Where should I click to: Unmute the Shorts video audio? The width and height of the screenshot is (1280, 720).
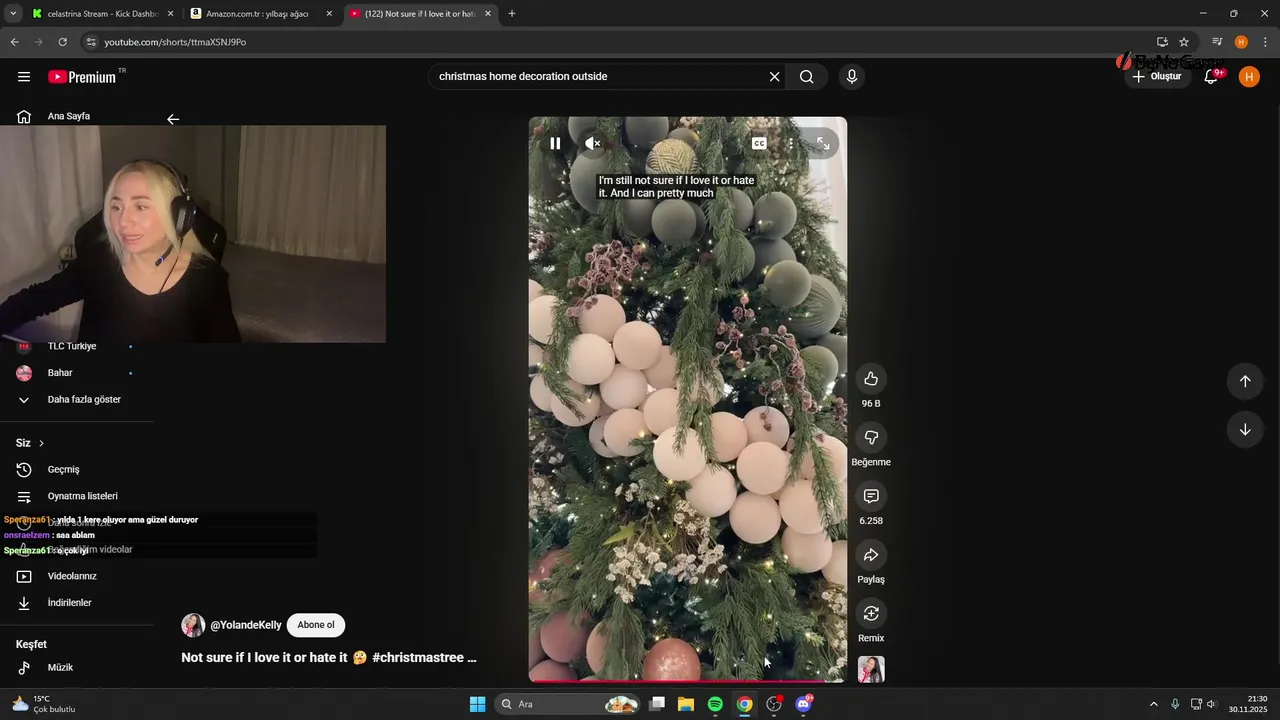pyautogui.click(x=593, y=143)
